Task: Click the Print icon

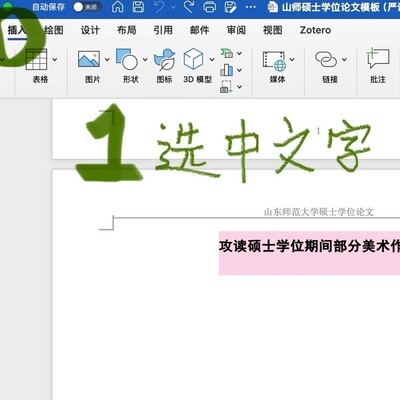Action: (x=209, y=7)
